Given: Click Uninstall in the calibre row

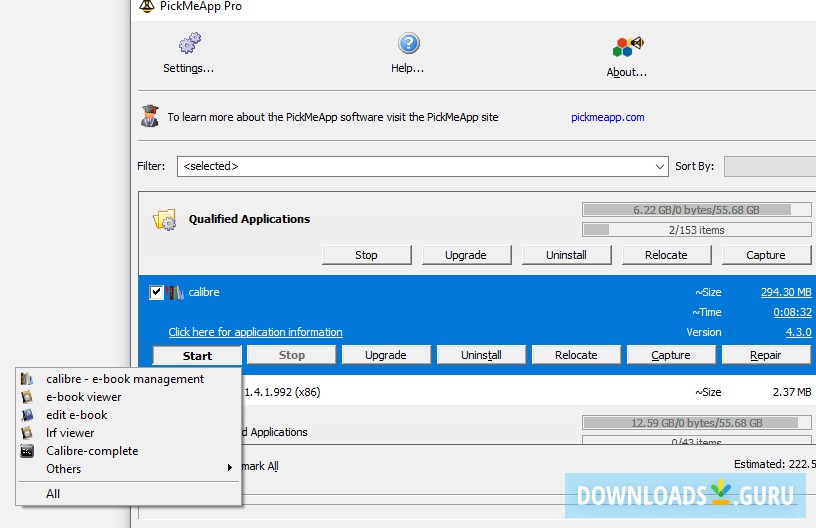Looking at the screenshot, I should click(x=481, y=355).
